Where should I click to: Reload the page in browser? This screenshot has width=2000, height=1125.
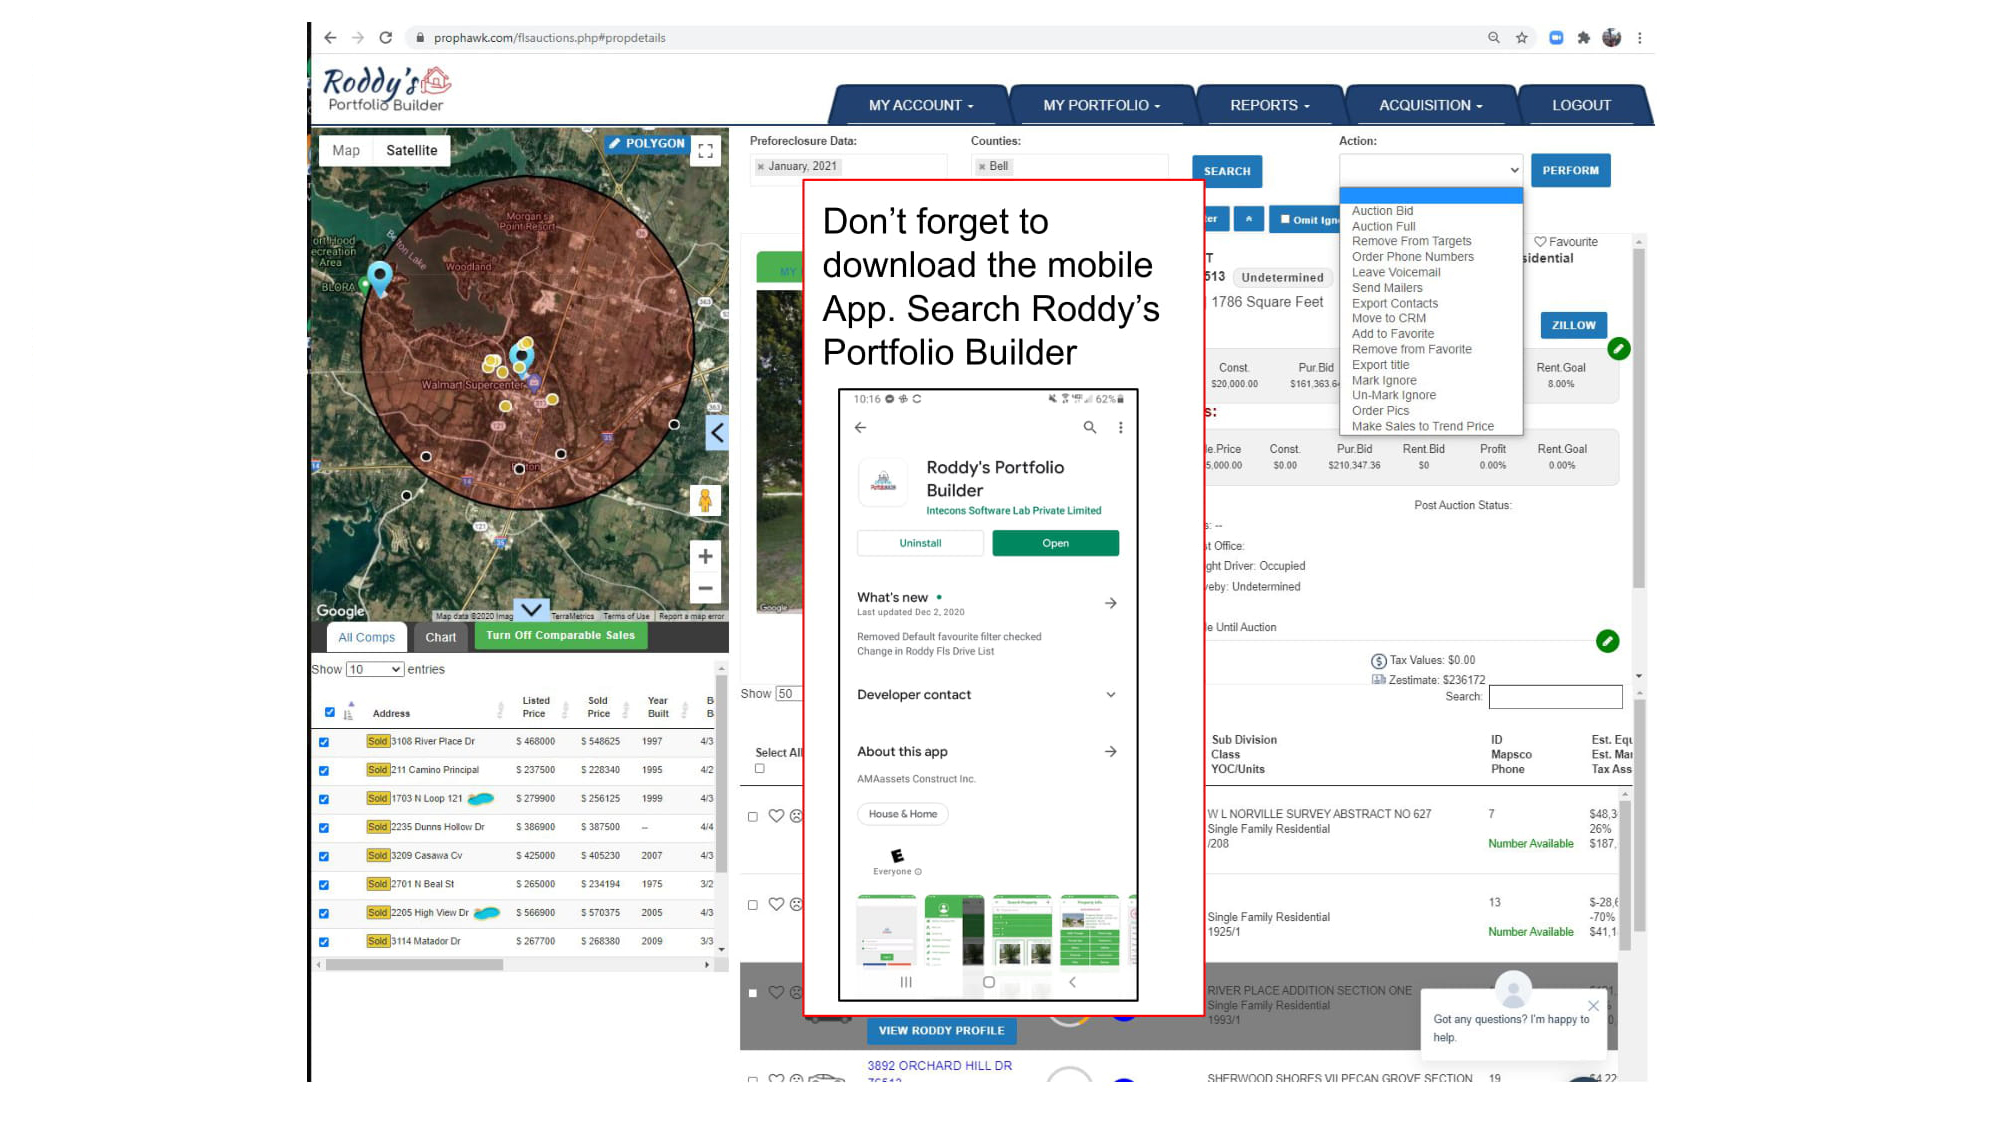pyautogui.click(x=386, y=38)
